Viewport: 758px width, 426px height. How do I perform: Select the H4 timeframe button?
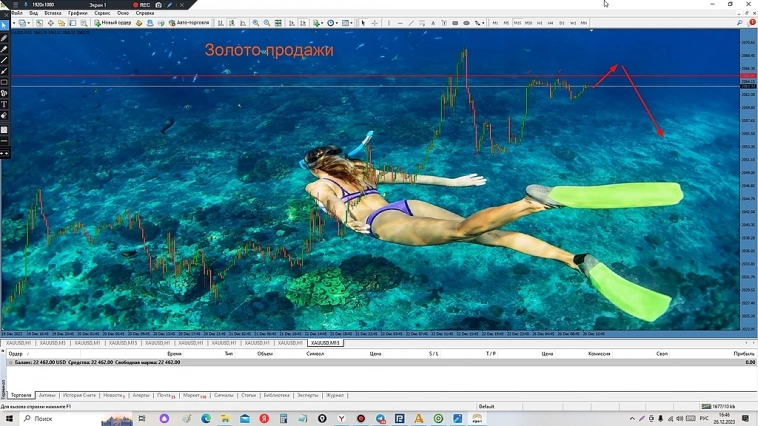550,23
